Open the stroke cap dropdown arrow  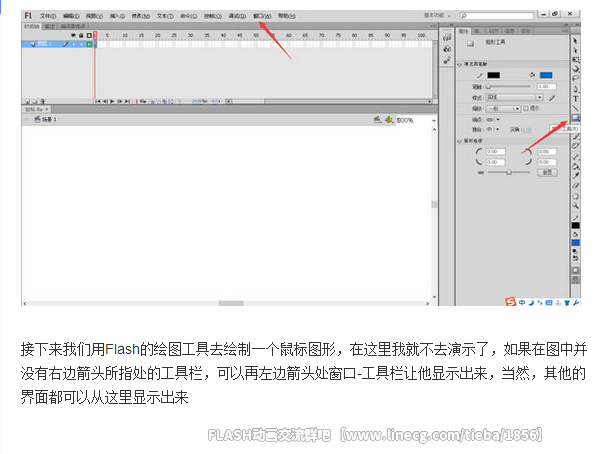point(498,119)
